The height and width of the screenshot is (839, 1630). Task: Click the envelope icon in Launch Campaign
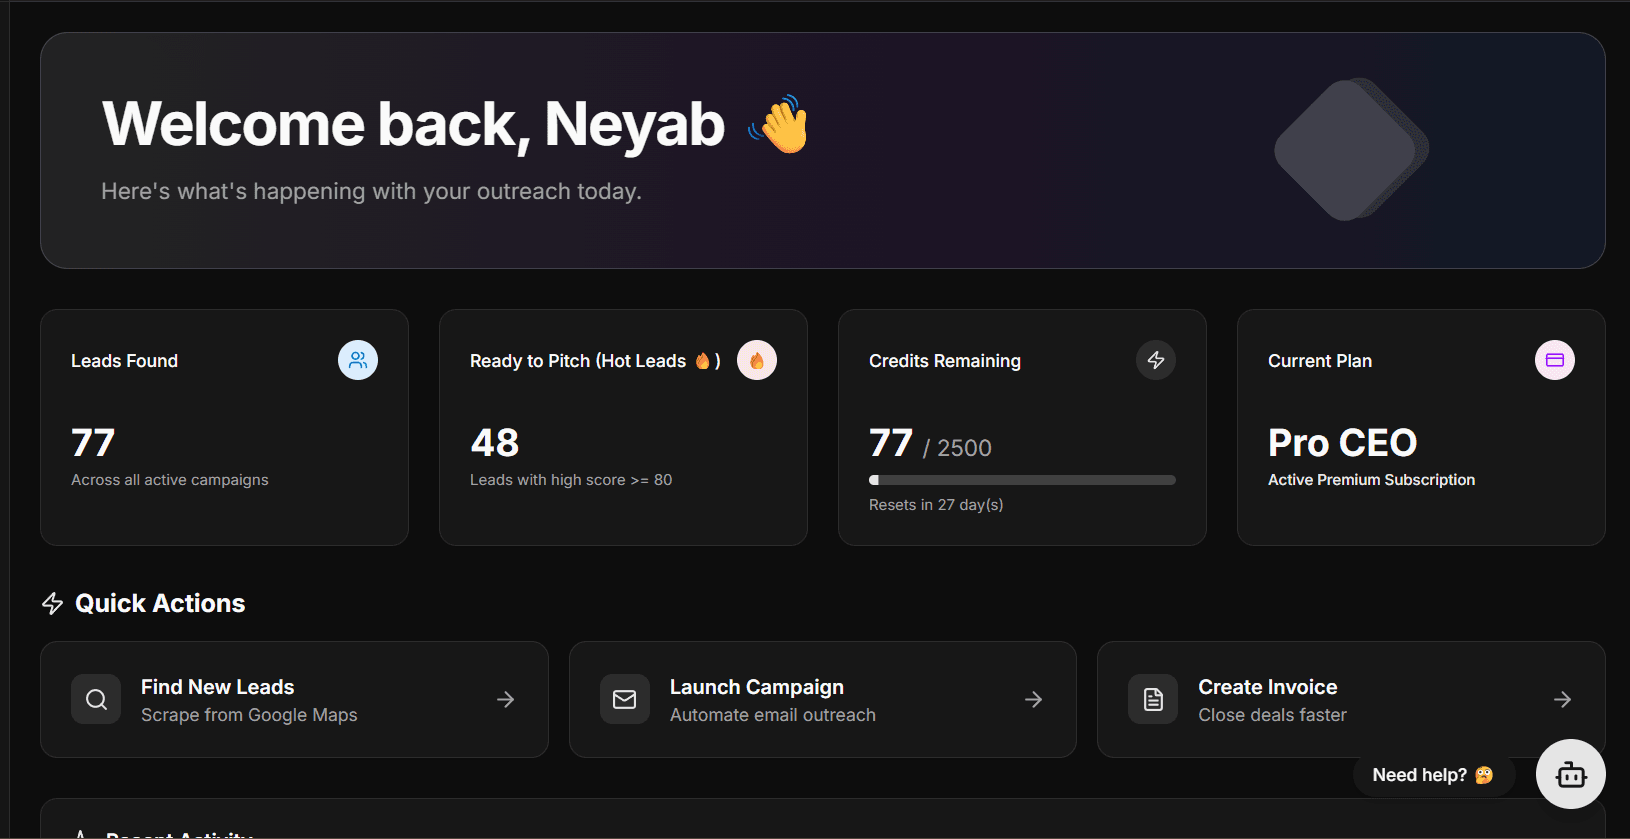click(x=624, y=699)
